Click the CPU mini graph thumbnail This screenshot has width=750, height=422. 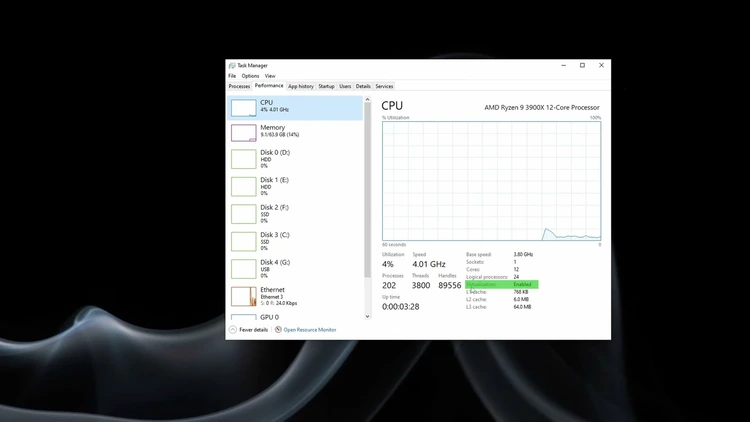[x=243, y=108]
